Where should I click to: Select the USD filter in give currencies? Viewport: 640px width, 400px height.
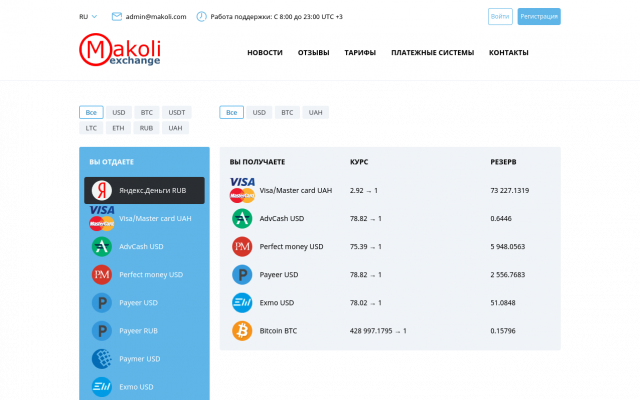coord(119,112)
